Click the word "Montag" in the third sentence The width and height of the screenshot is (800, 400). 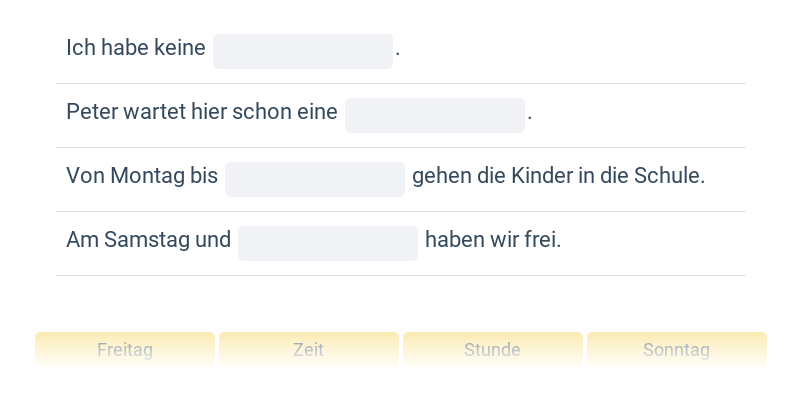point(148,176)
